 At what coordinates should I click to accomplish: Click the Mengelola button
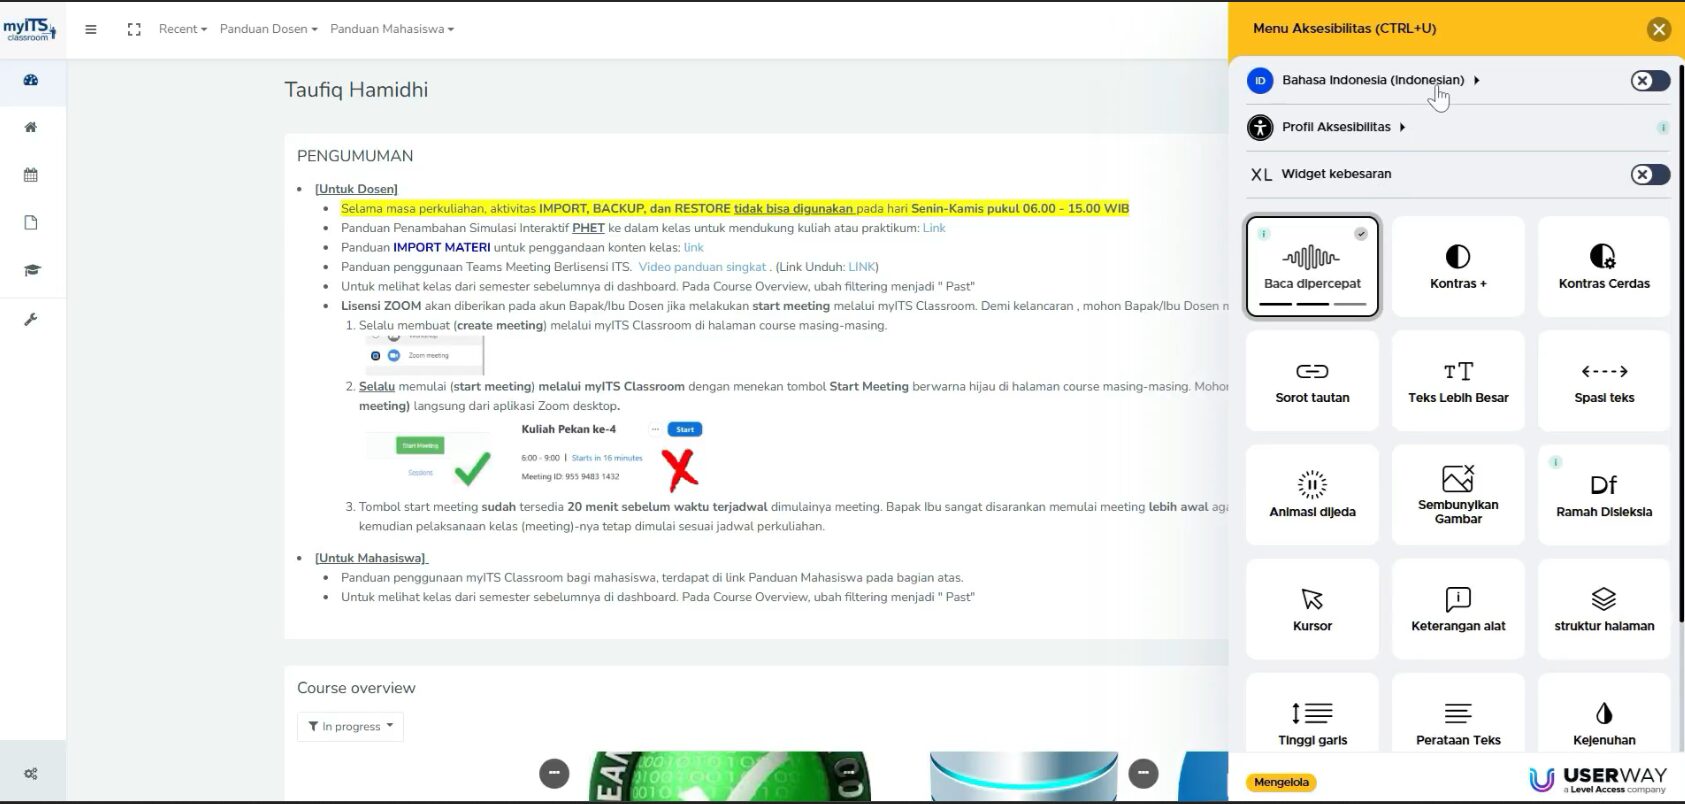(x=1281, y=782)
